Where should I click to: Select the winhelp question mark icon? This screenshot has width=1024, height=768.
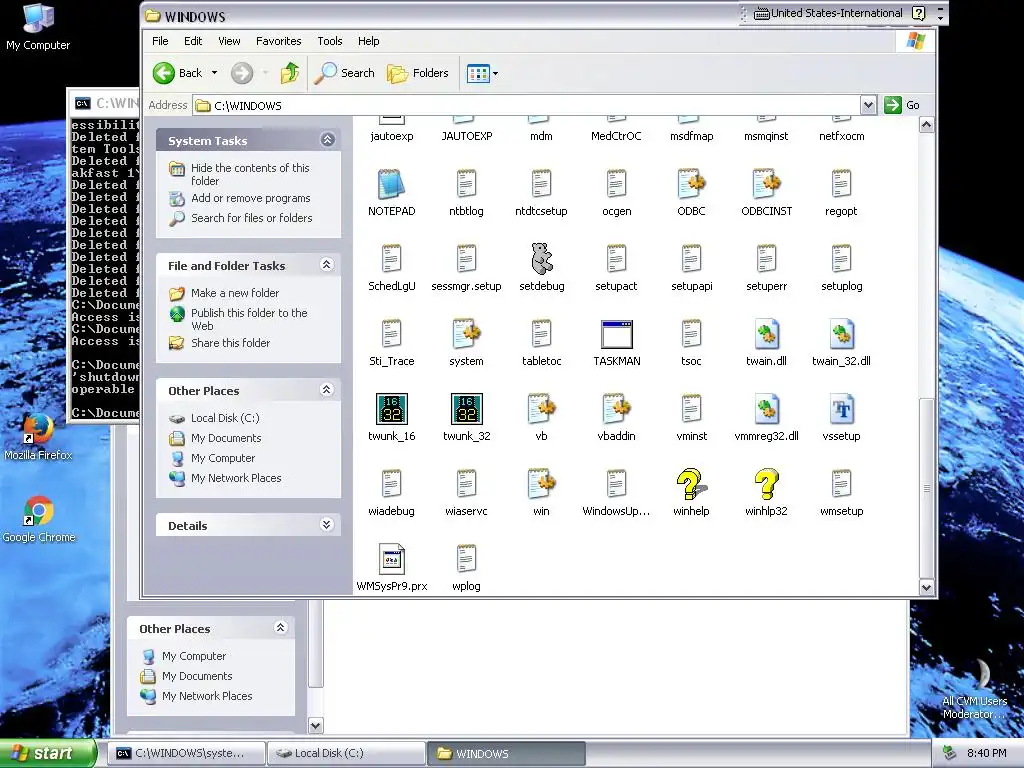tap(691, 484)
